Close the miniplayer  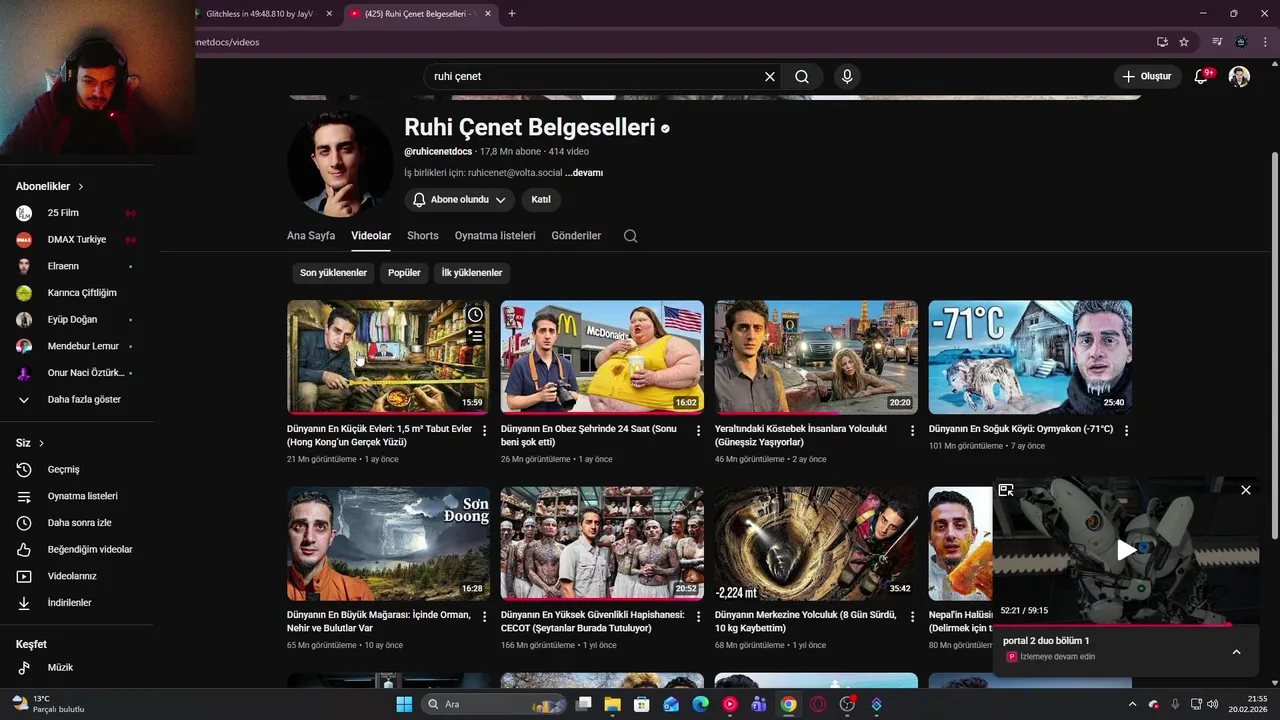[x=1246, y=490]
